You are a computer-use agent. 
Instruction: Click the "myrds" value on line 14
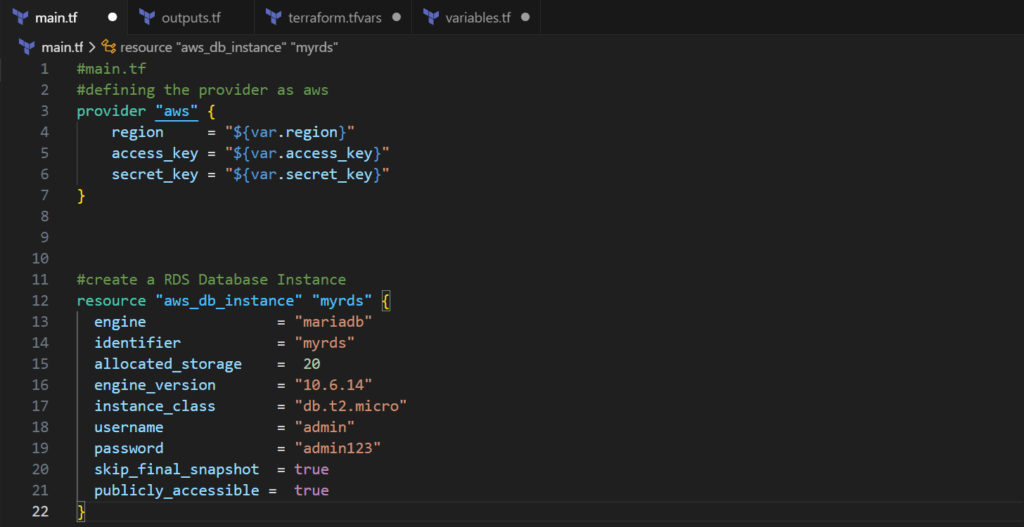point(324,343)
